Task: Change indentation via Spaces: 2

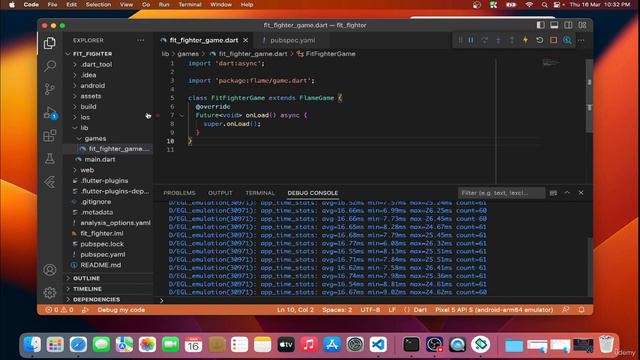Action: 337,310
